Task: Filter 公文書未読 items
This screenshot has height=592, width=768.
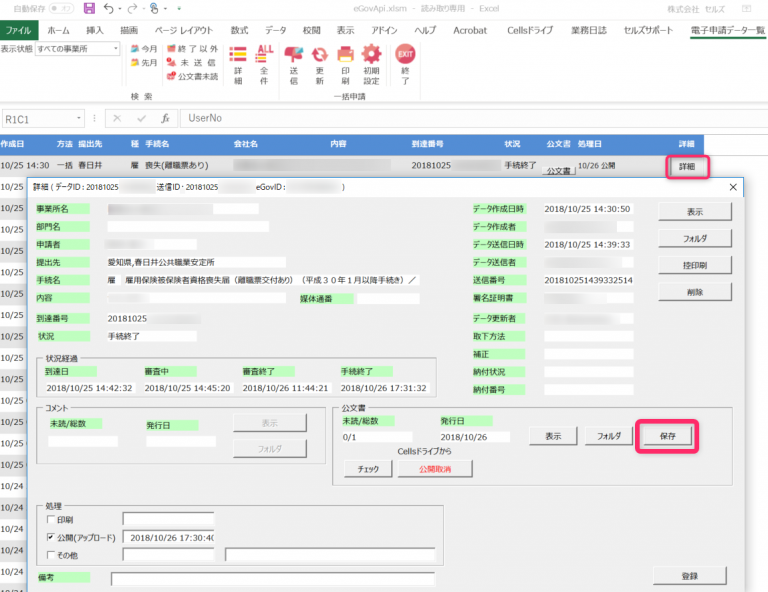Action: coord(192,76)
